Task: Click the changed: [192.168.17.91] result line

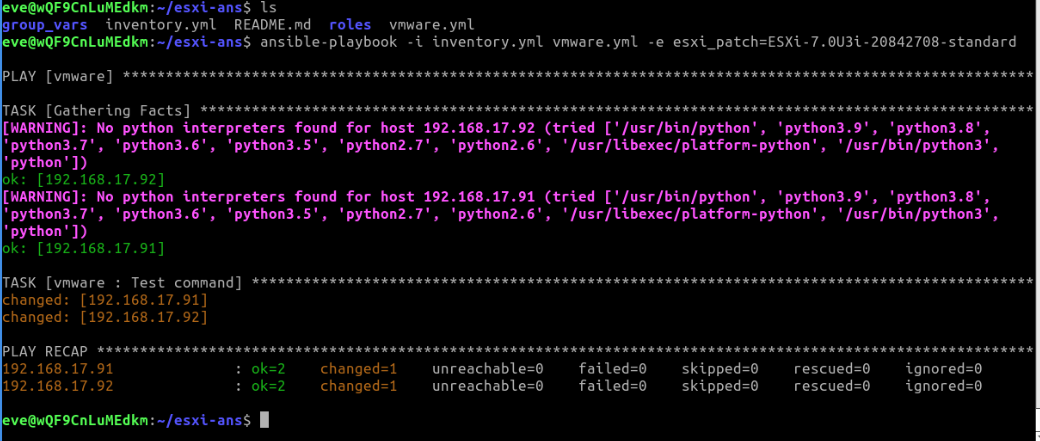Action: tap(105, 300)
